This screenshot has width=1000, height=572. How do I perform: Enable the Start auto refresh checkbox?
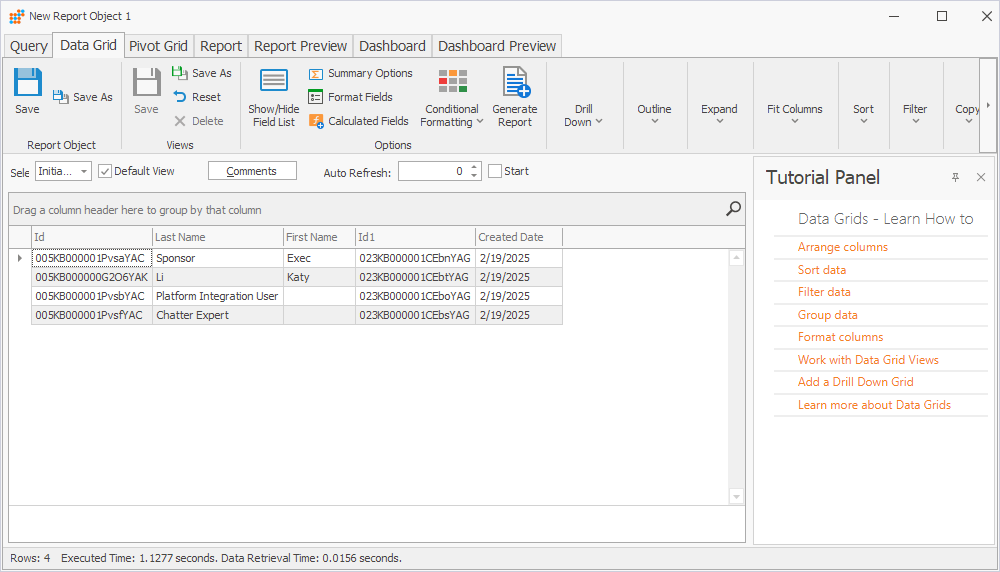[494, 171]
